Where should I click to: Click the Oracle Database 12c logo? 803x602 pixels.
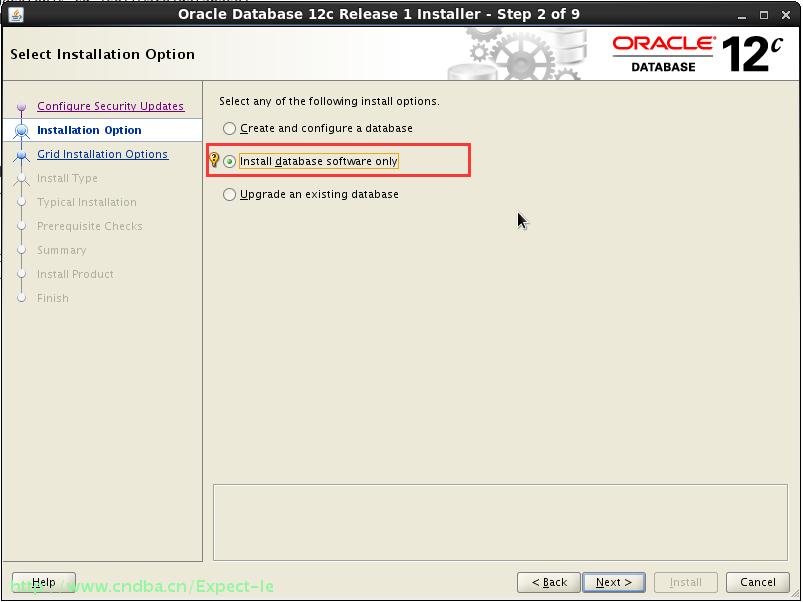[x=698, y=54]
